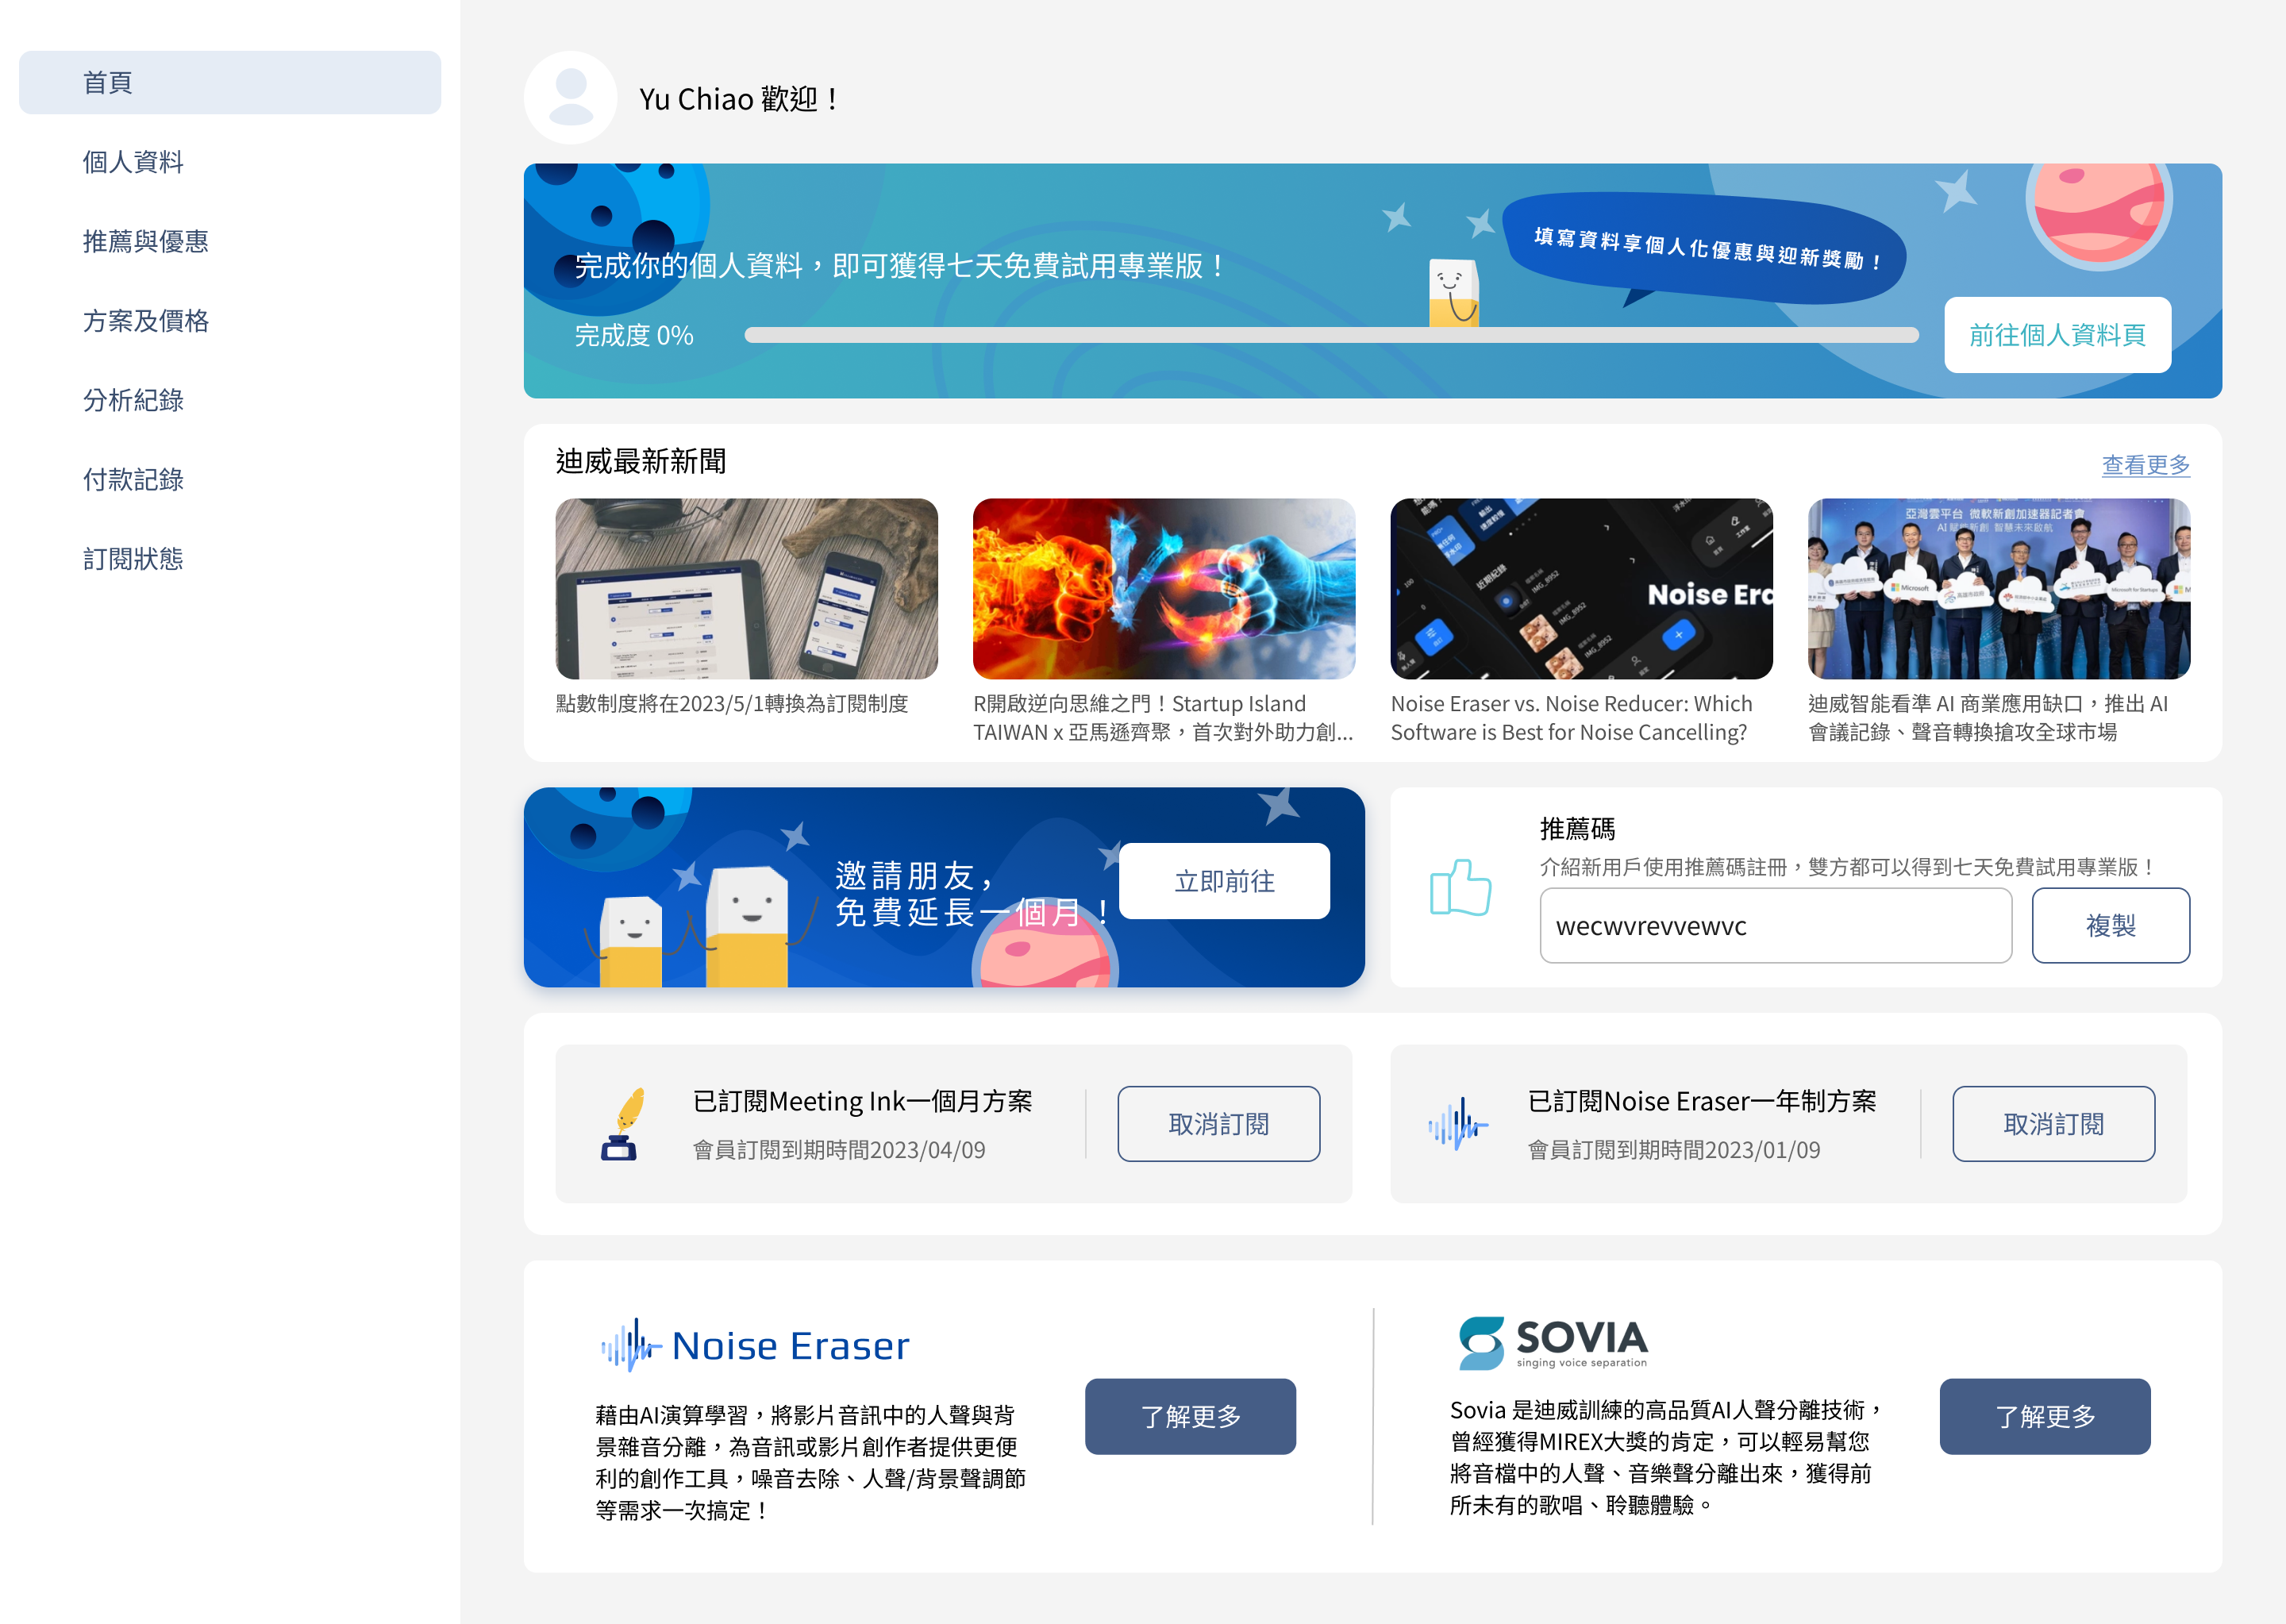
Task: Click the 前往個人資料頁 button
Action: (x=2057, y=335)
